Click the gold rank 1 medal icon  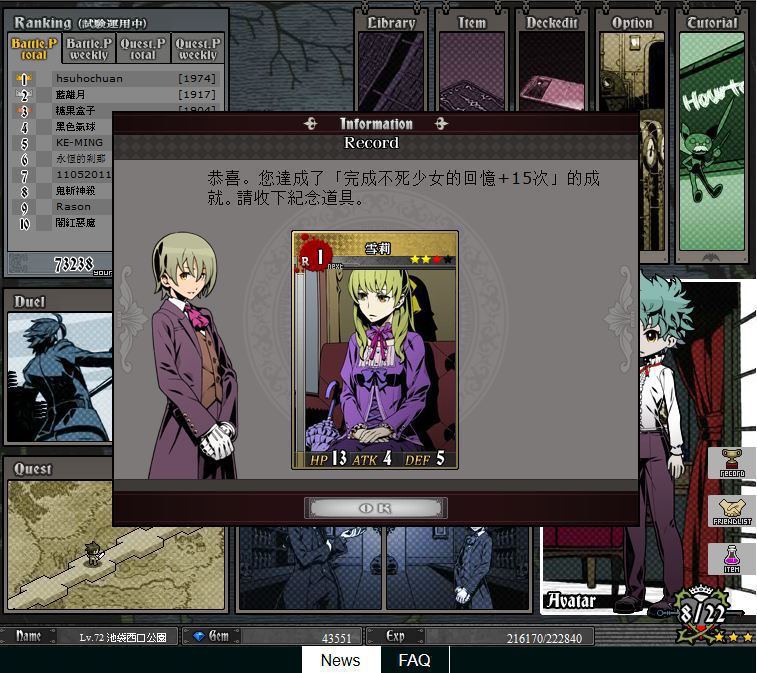point(24,79)
